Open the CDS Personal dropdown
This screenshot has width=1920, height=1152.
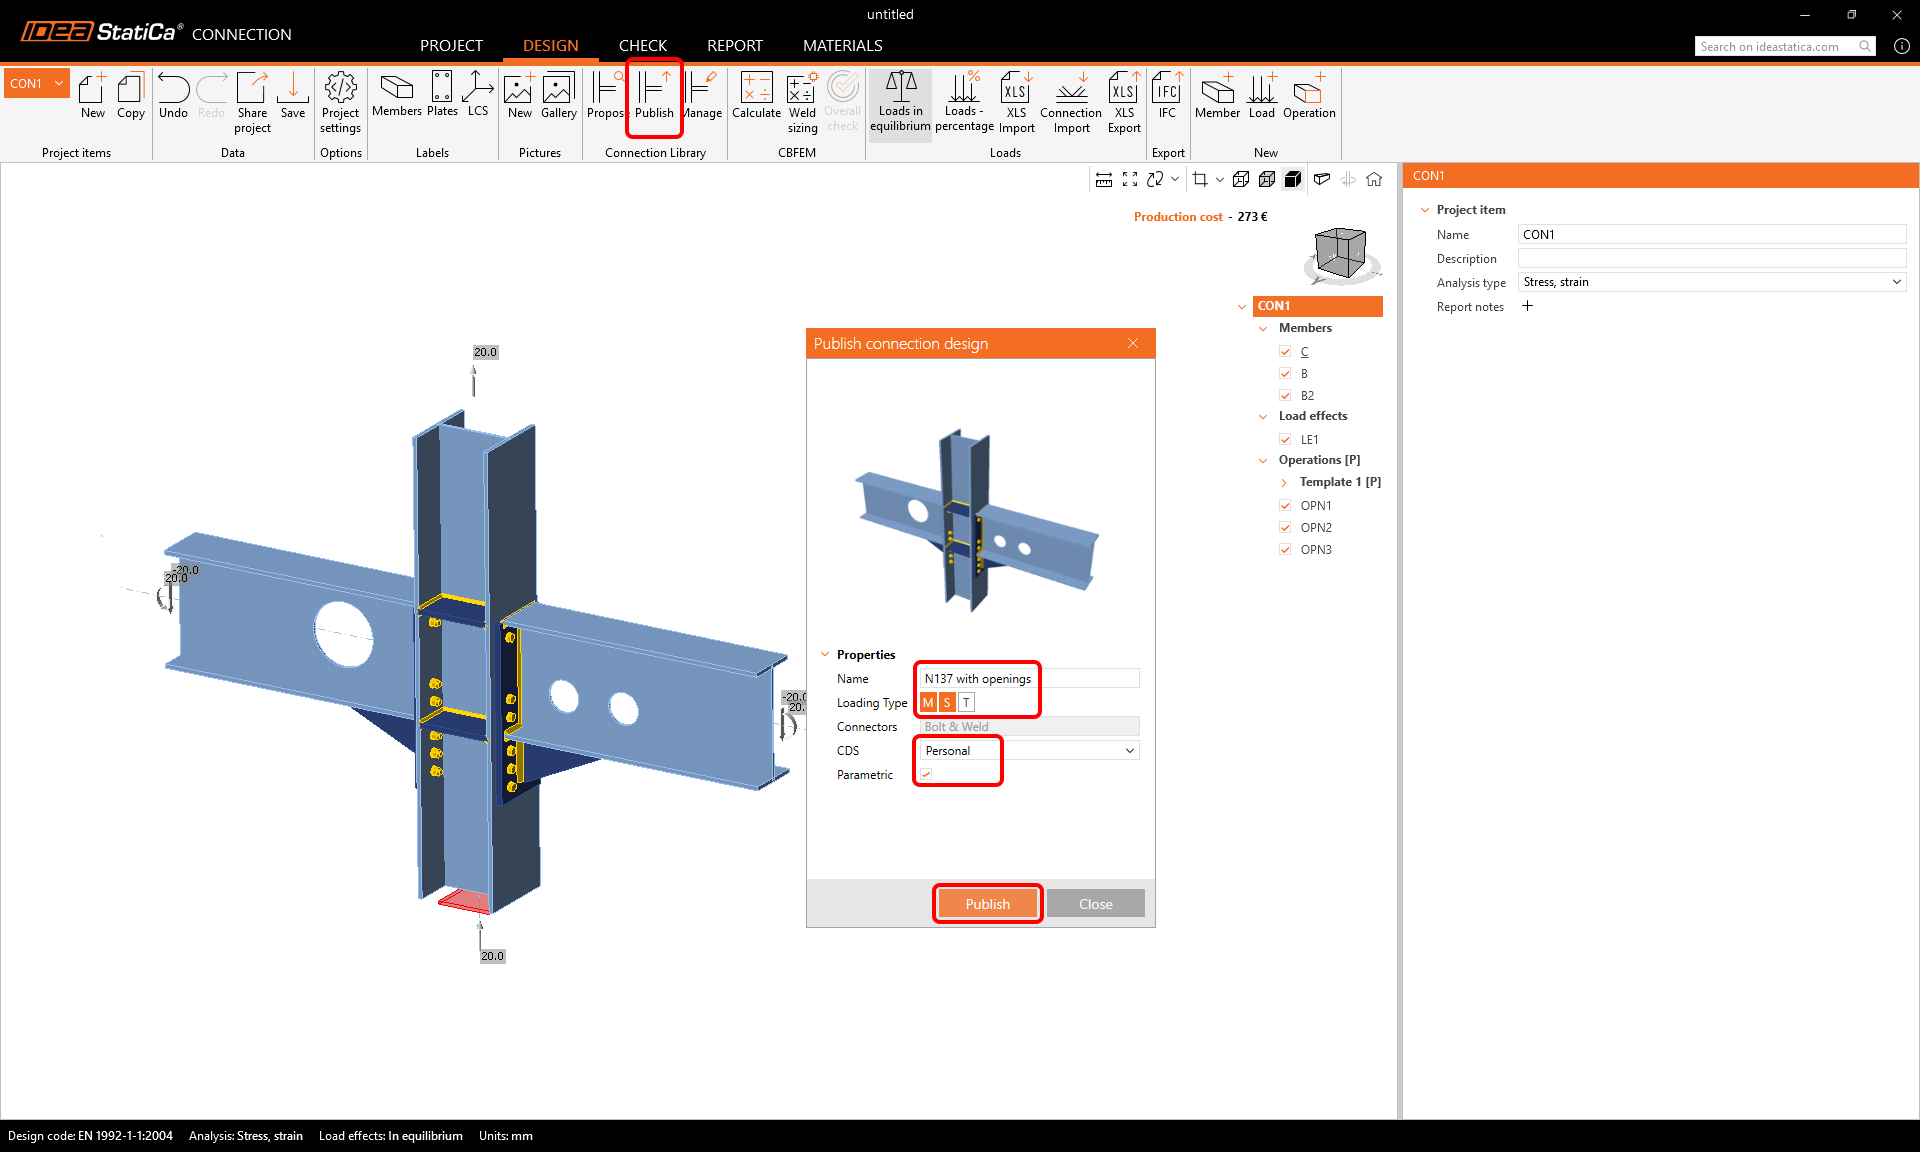[1028, 751]
